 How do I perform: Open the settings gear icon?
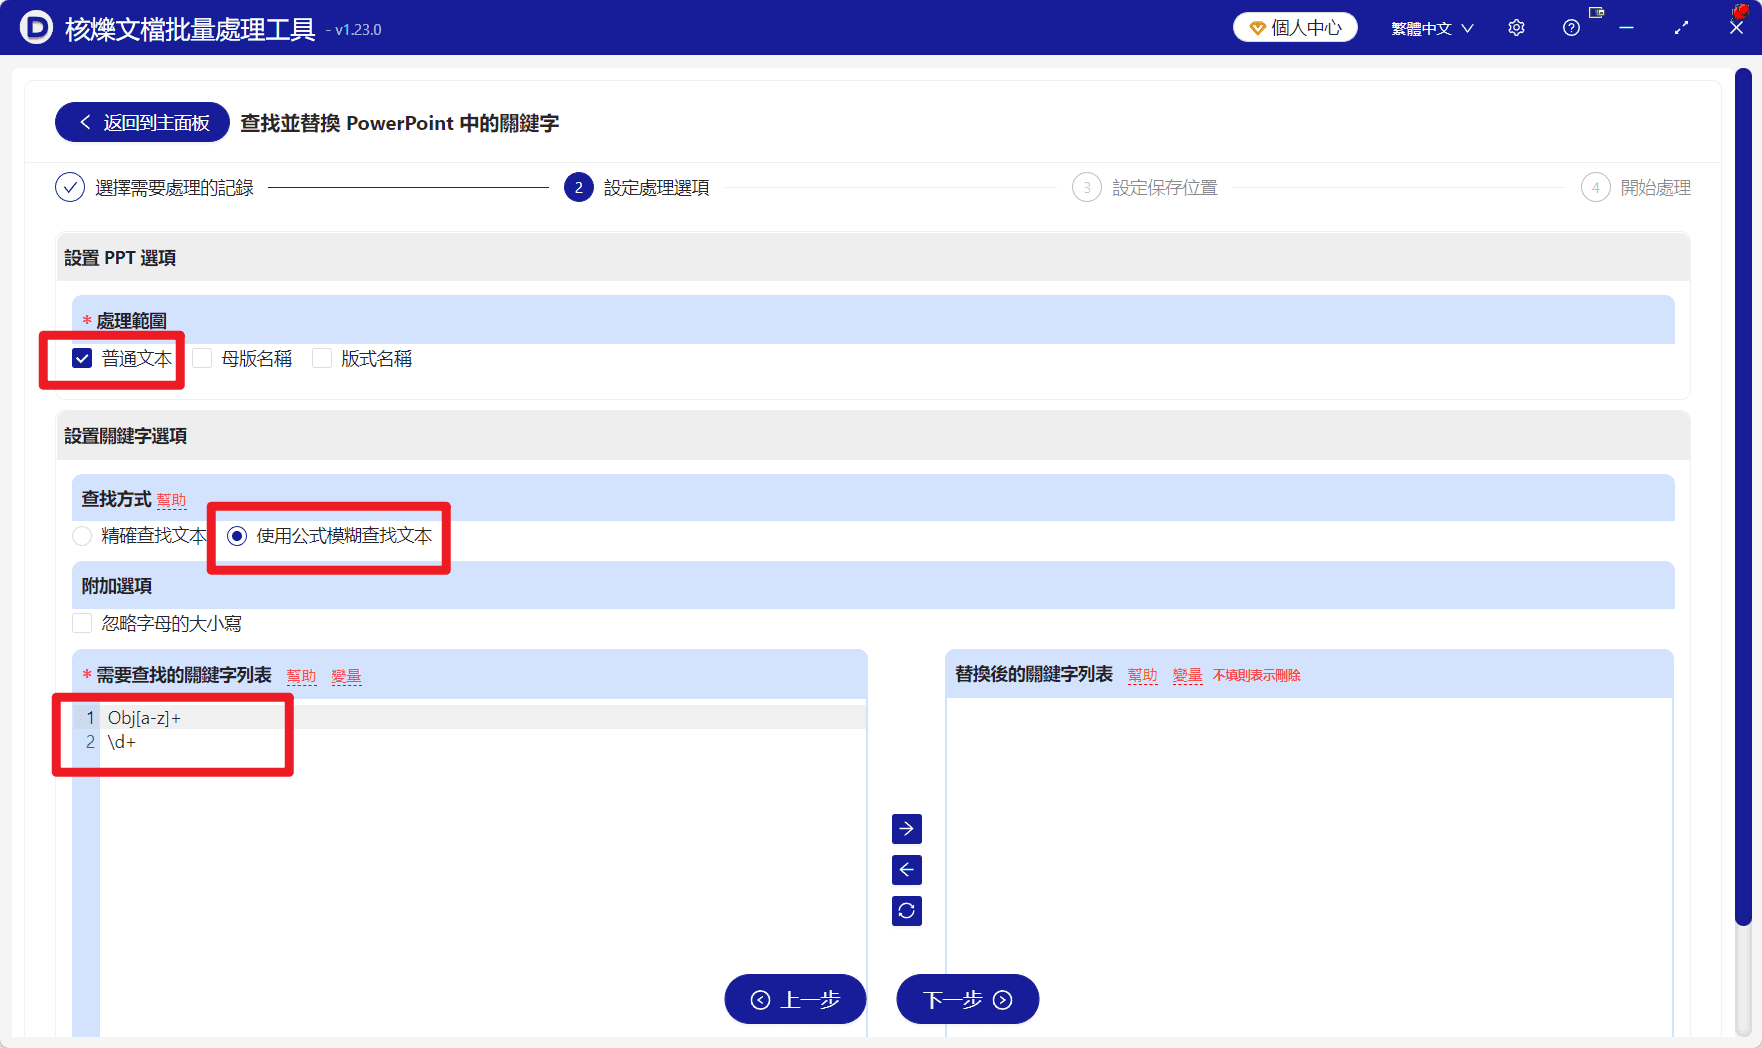1516,28
